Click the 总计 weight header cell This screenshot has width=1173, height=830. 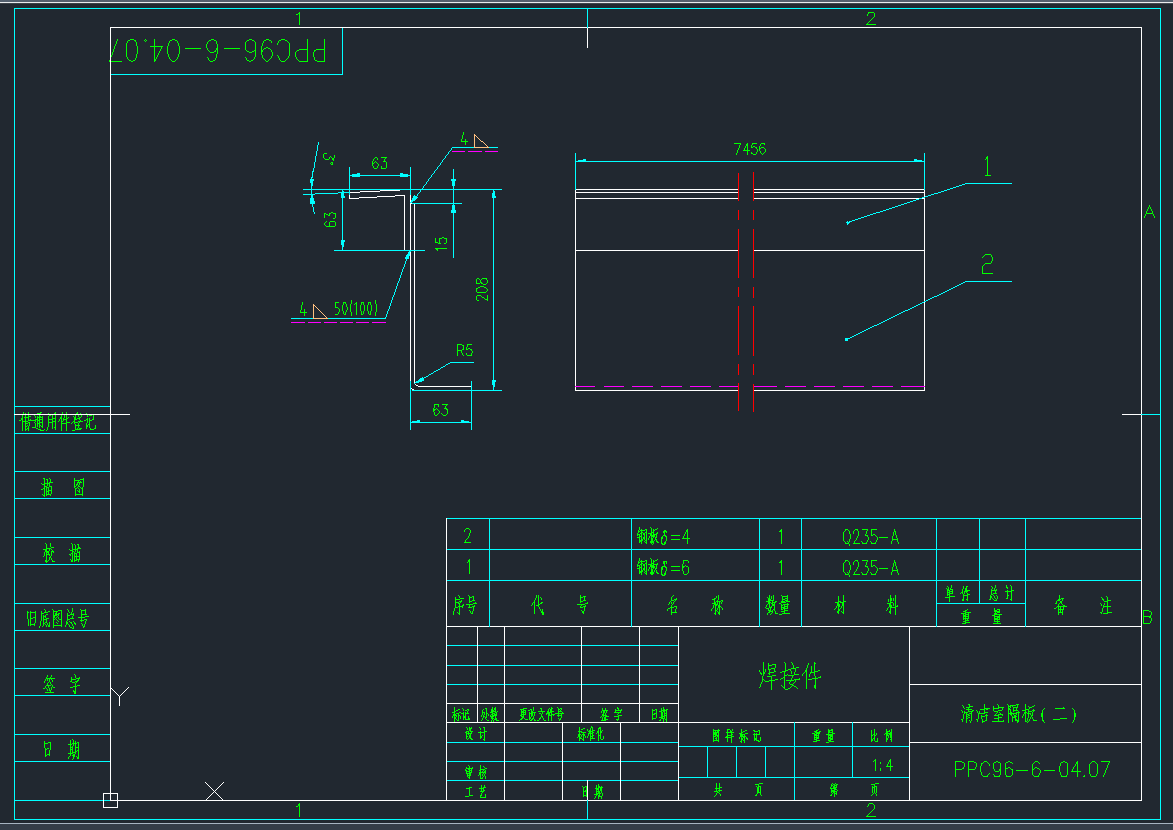point(1002,593)
